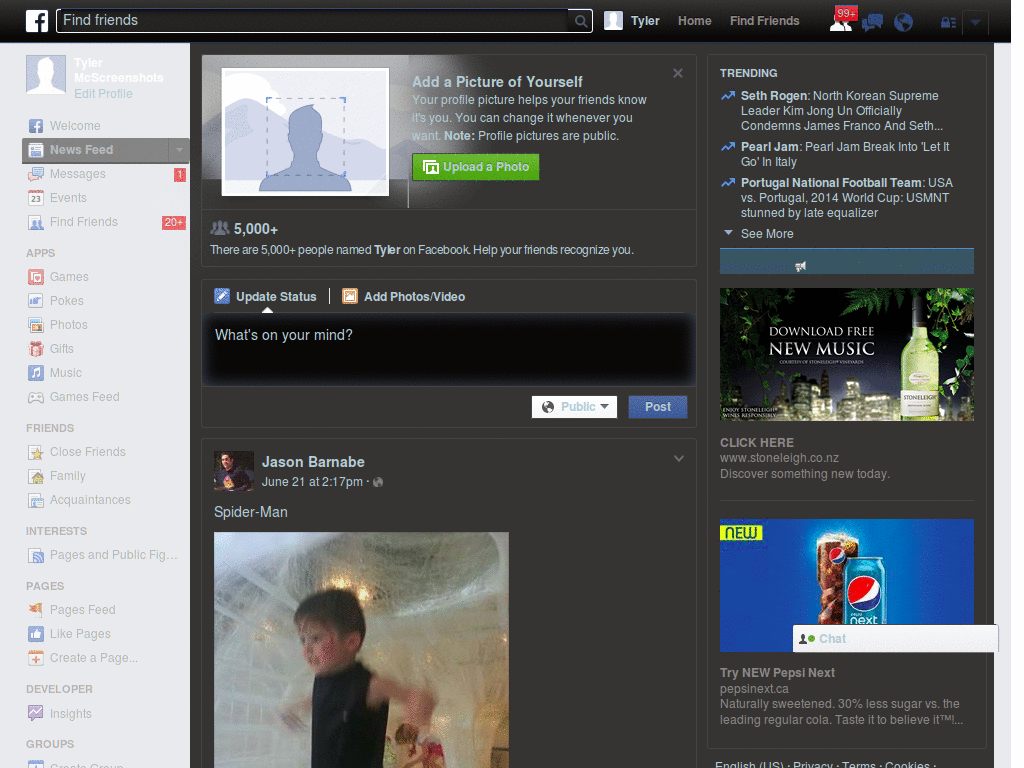Open the Spider-Man post photo
Image resolution: width=1024 pixels, height=768 pixels.
click(x=361, y=650)
